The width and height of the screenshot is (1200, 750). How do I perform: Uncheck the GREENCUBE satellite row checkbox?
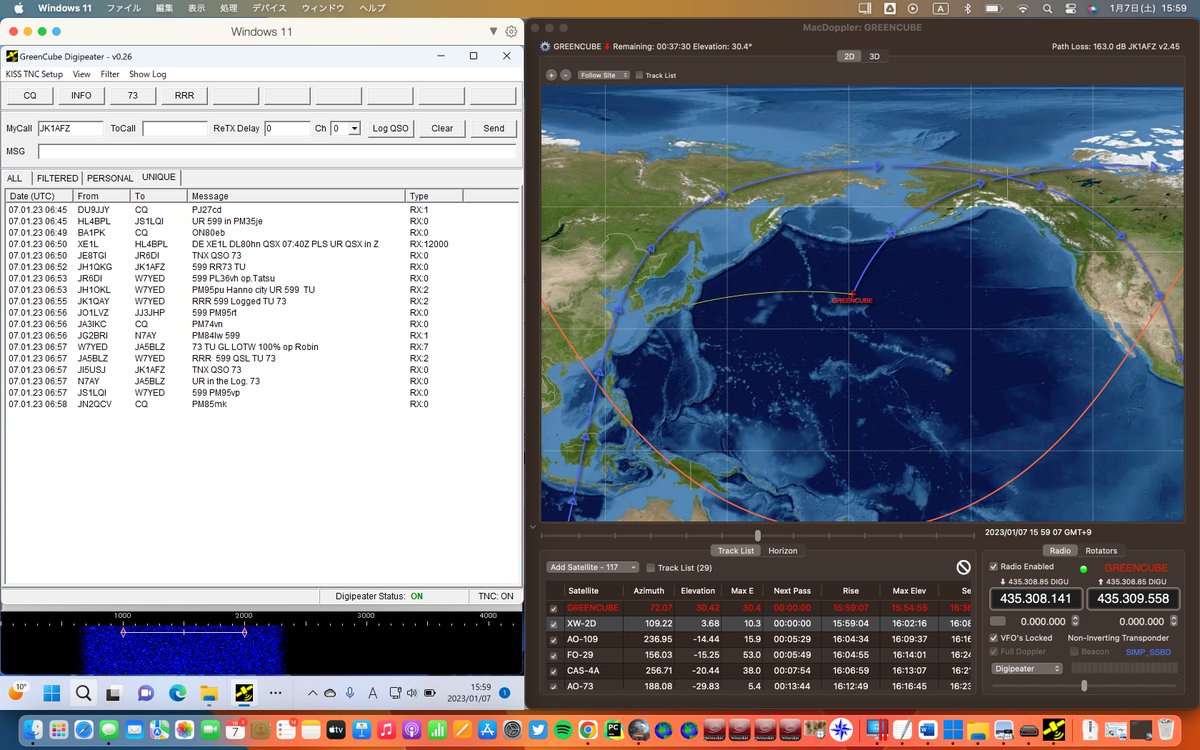click(553, 608)
